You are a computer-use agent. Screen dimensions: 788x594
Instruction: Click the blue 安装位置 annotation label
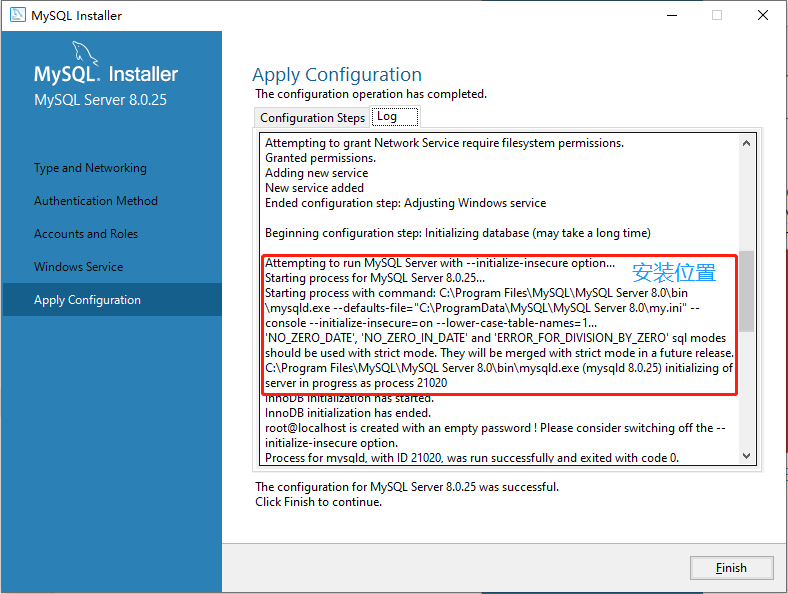click(673, 273)
